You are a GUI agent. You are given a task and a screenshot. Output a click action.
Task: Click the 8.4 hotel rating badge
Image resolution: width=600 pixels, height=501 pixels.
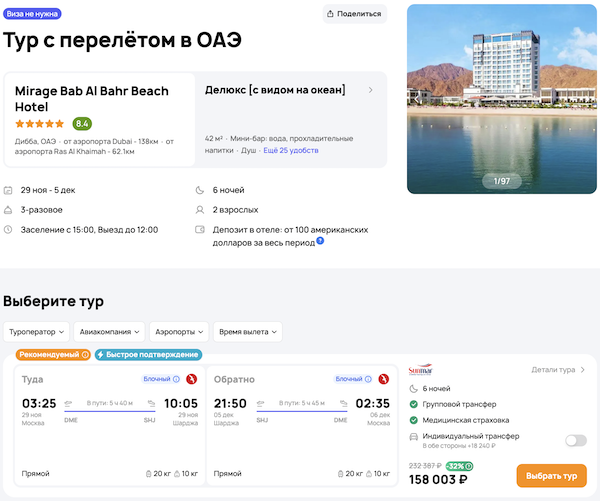click(x=82, y=124)
